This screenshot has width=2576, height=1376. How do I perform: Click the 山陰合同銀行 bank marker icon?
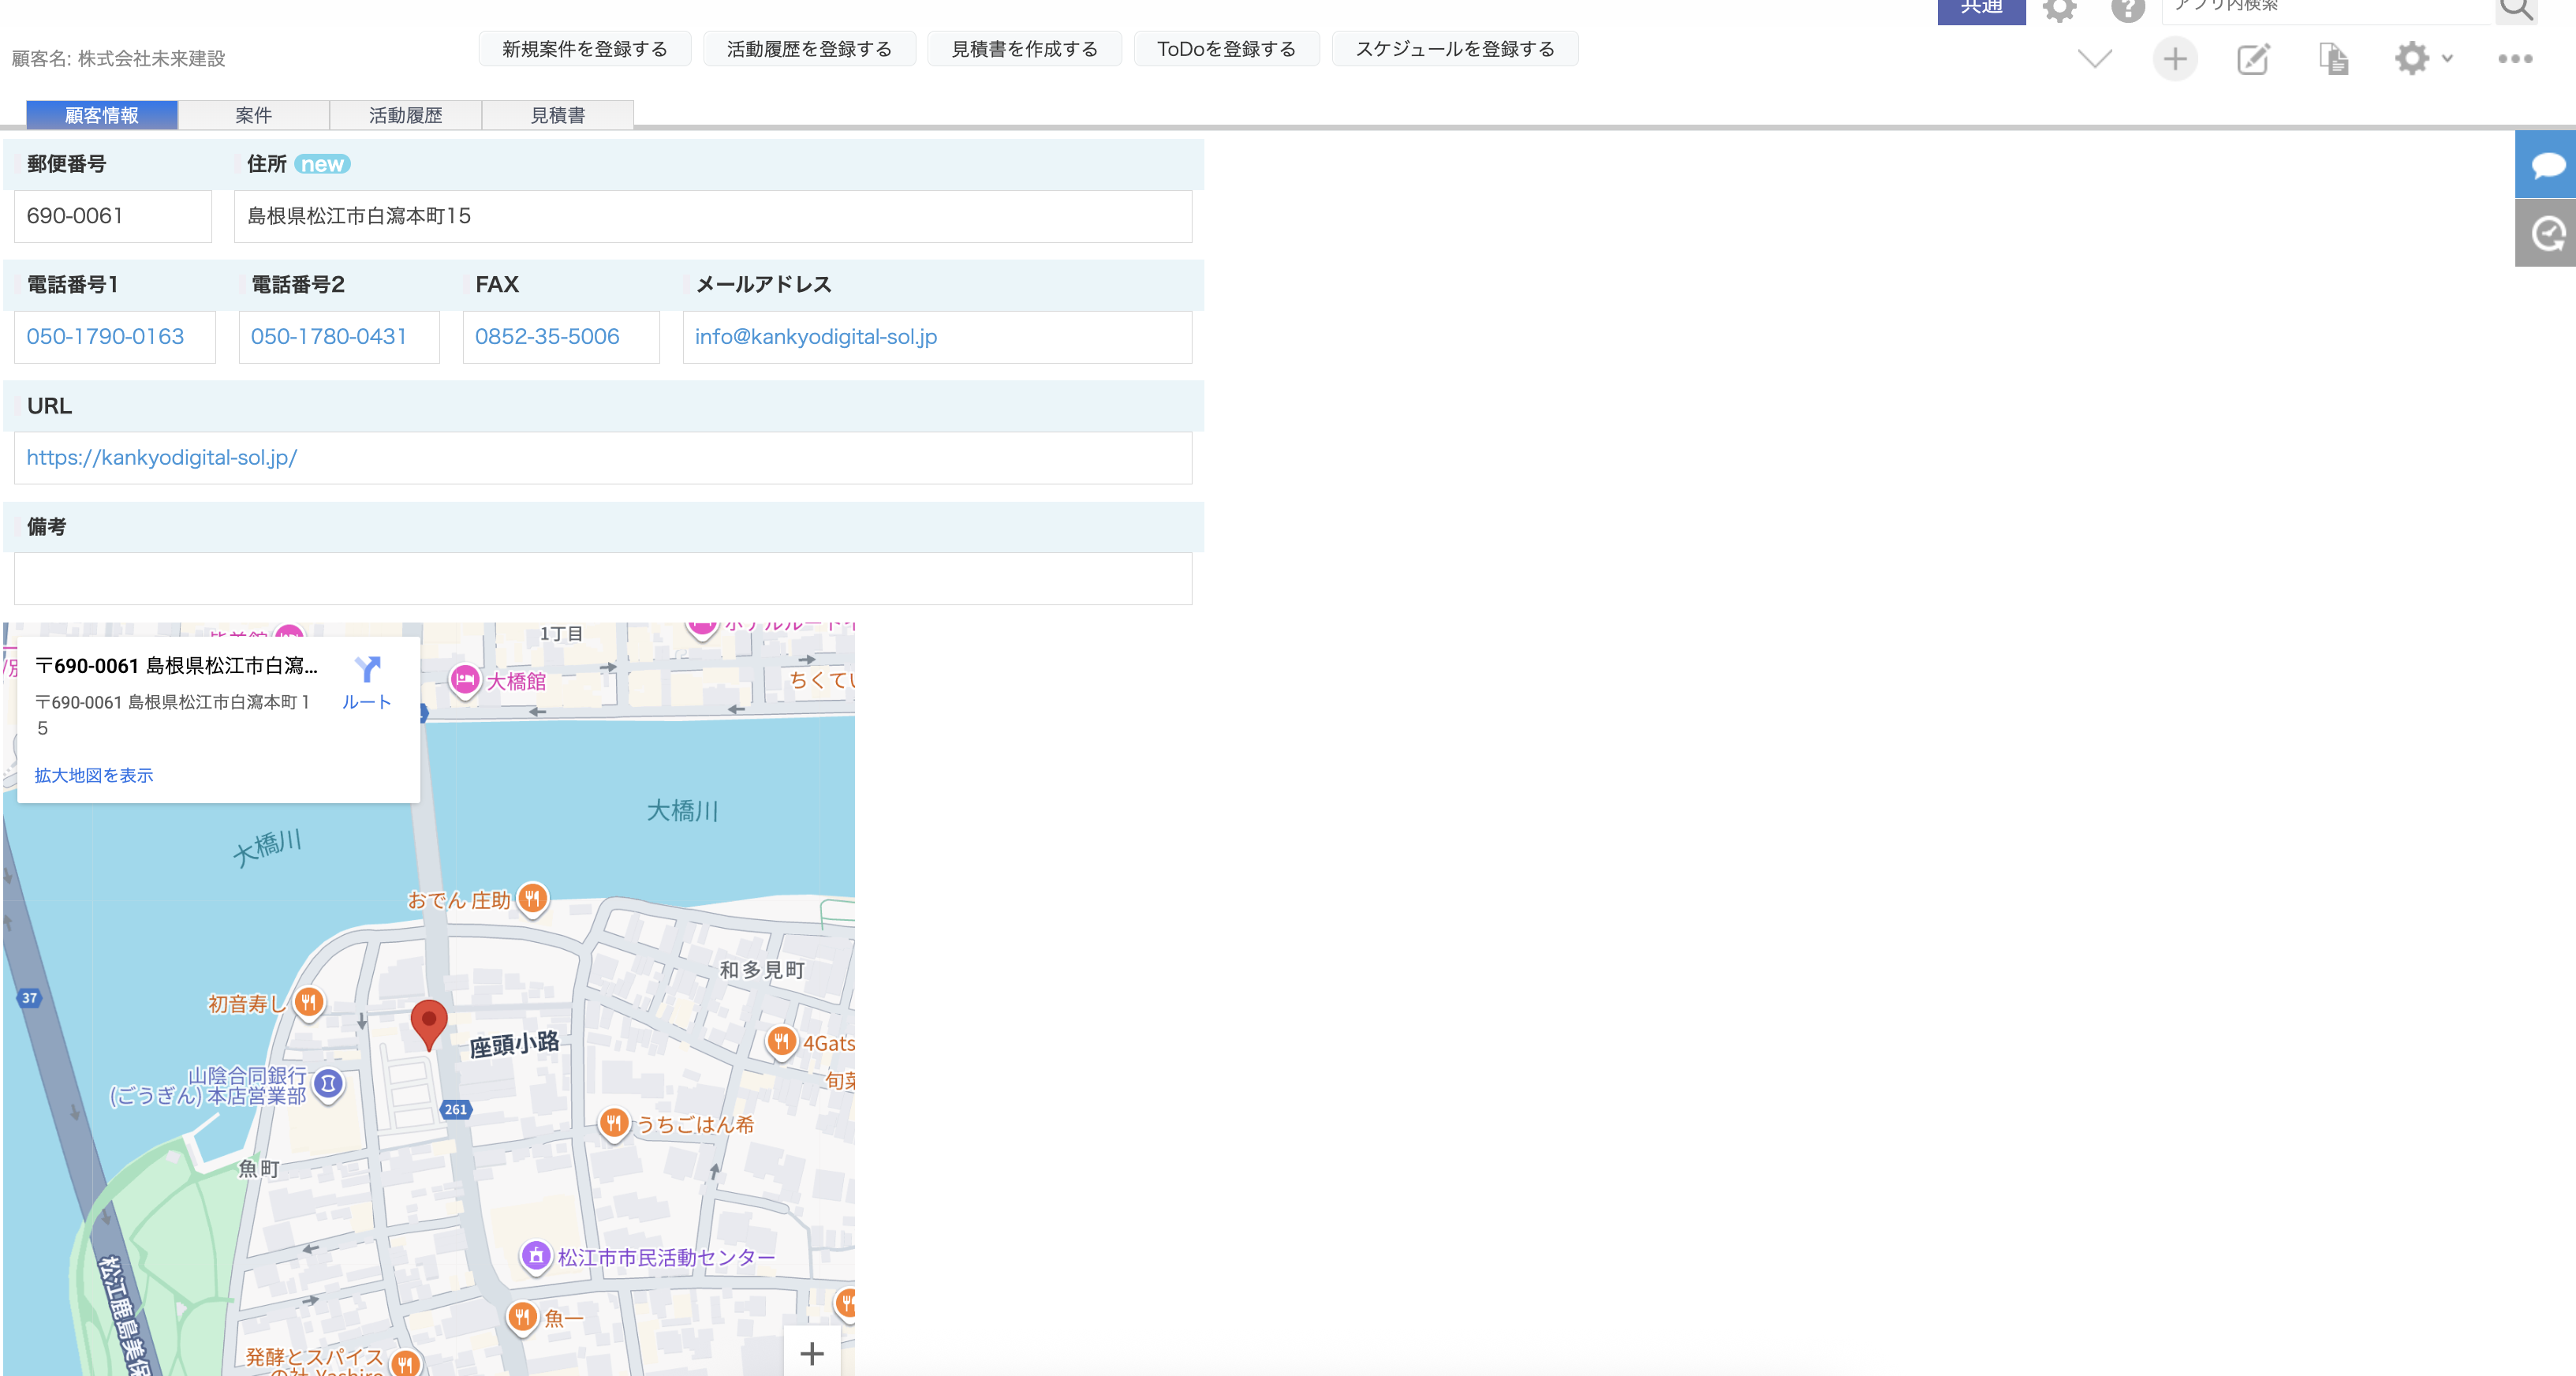(x=328, y=1083)
